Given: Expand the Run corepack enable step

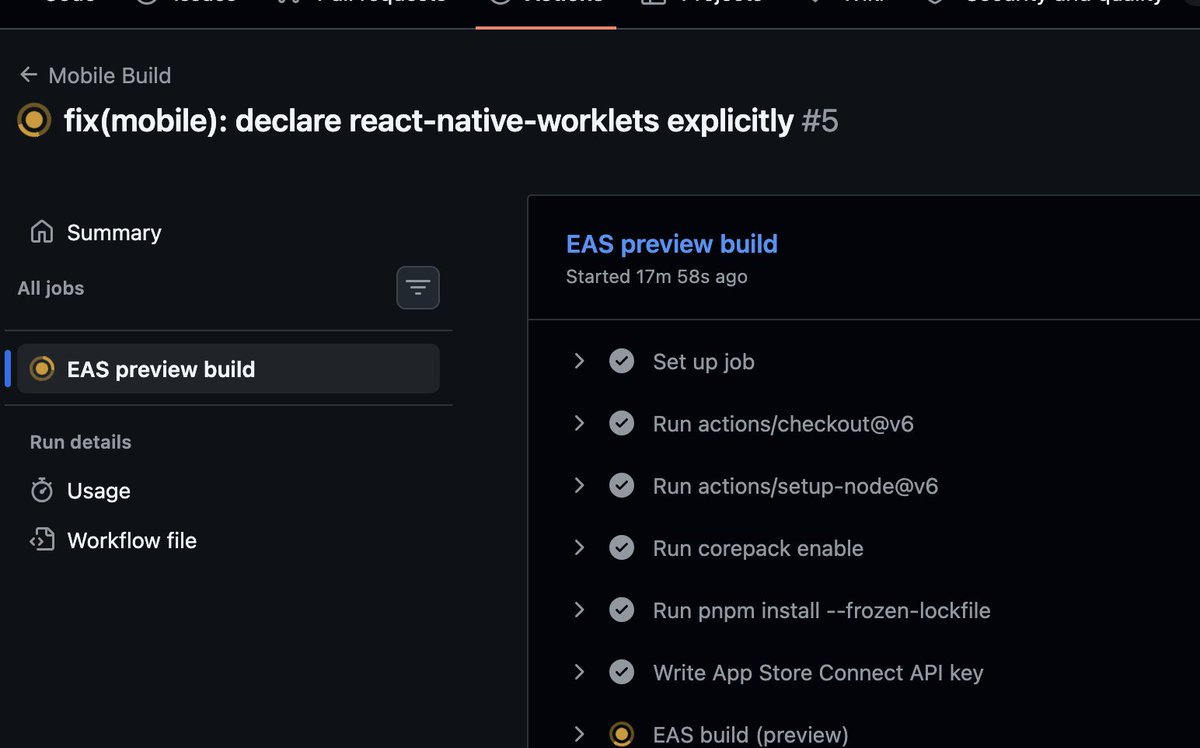Looking at the screenshot, I should coord(579,548).
